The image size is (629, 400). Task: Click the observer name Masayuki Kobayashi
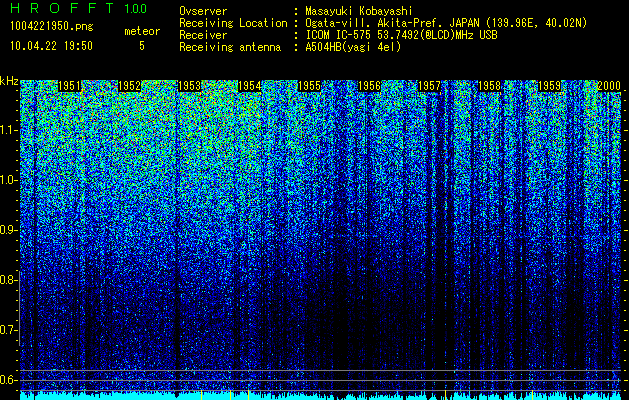click(x=359, y=11)
